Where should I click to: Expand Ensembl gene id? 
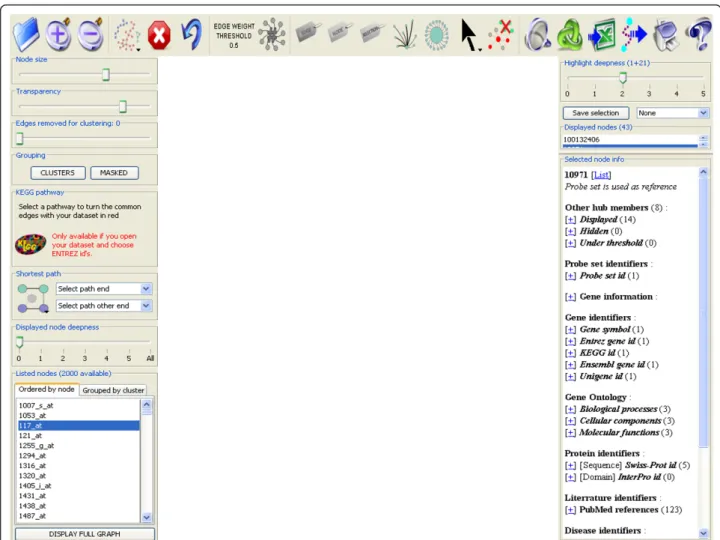[x=570, y=365]
